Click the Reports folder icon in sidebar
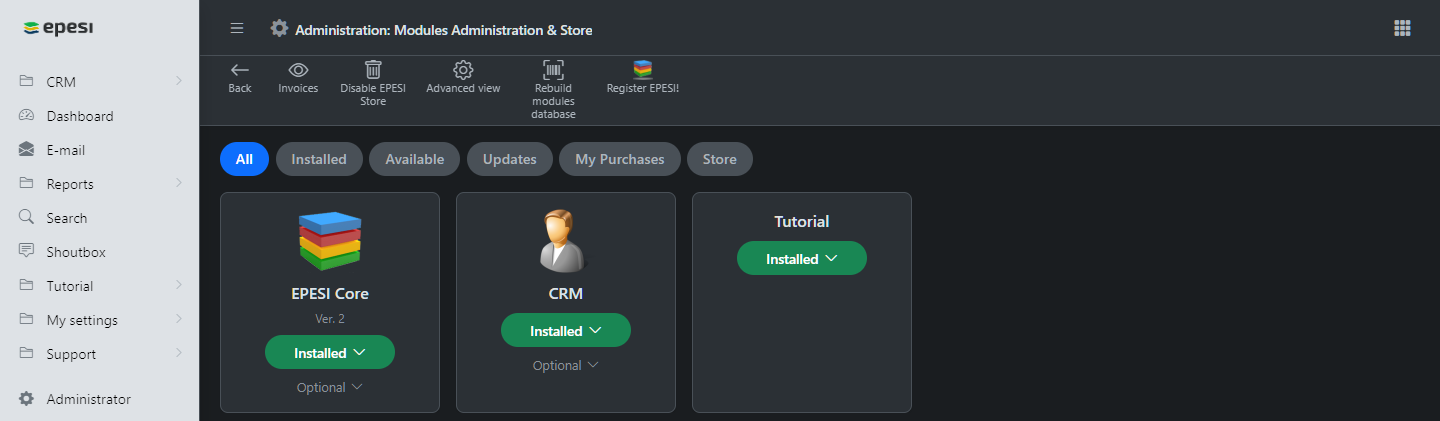This screenshot has width=1440, height=421. [x=27, y=183]
